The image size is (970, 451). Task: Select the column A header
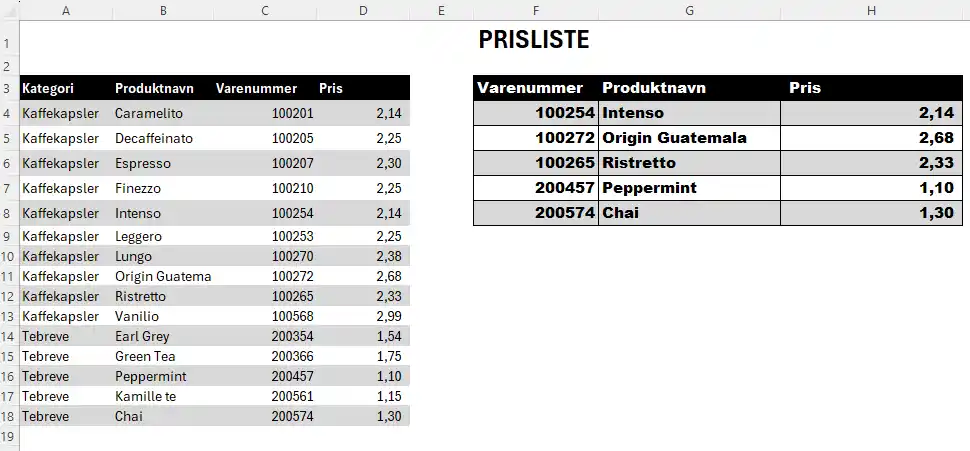click(x=66, y=10)
